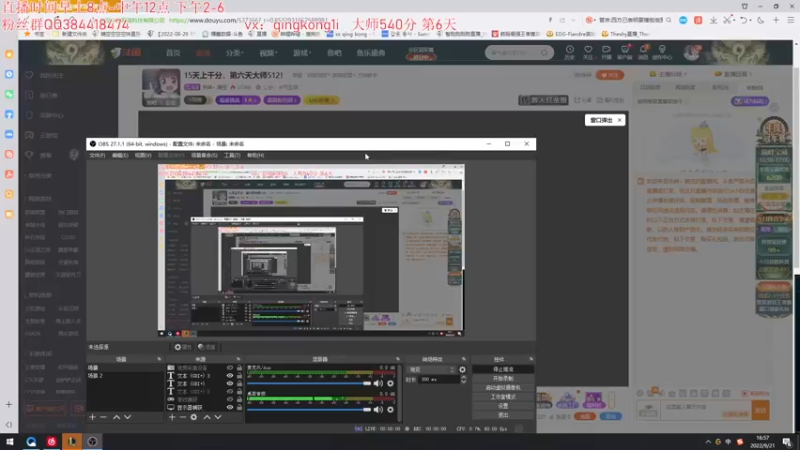Open source filters button in OBS
Image resolution: width=800 pixels, height=450 pixels.
coord(207,347)
